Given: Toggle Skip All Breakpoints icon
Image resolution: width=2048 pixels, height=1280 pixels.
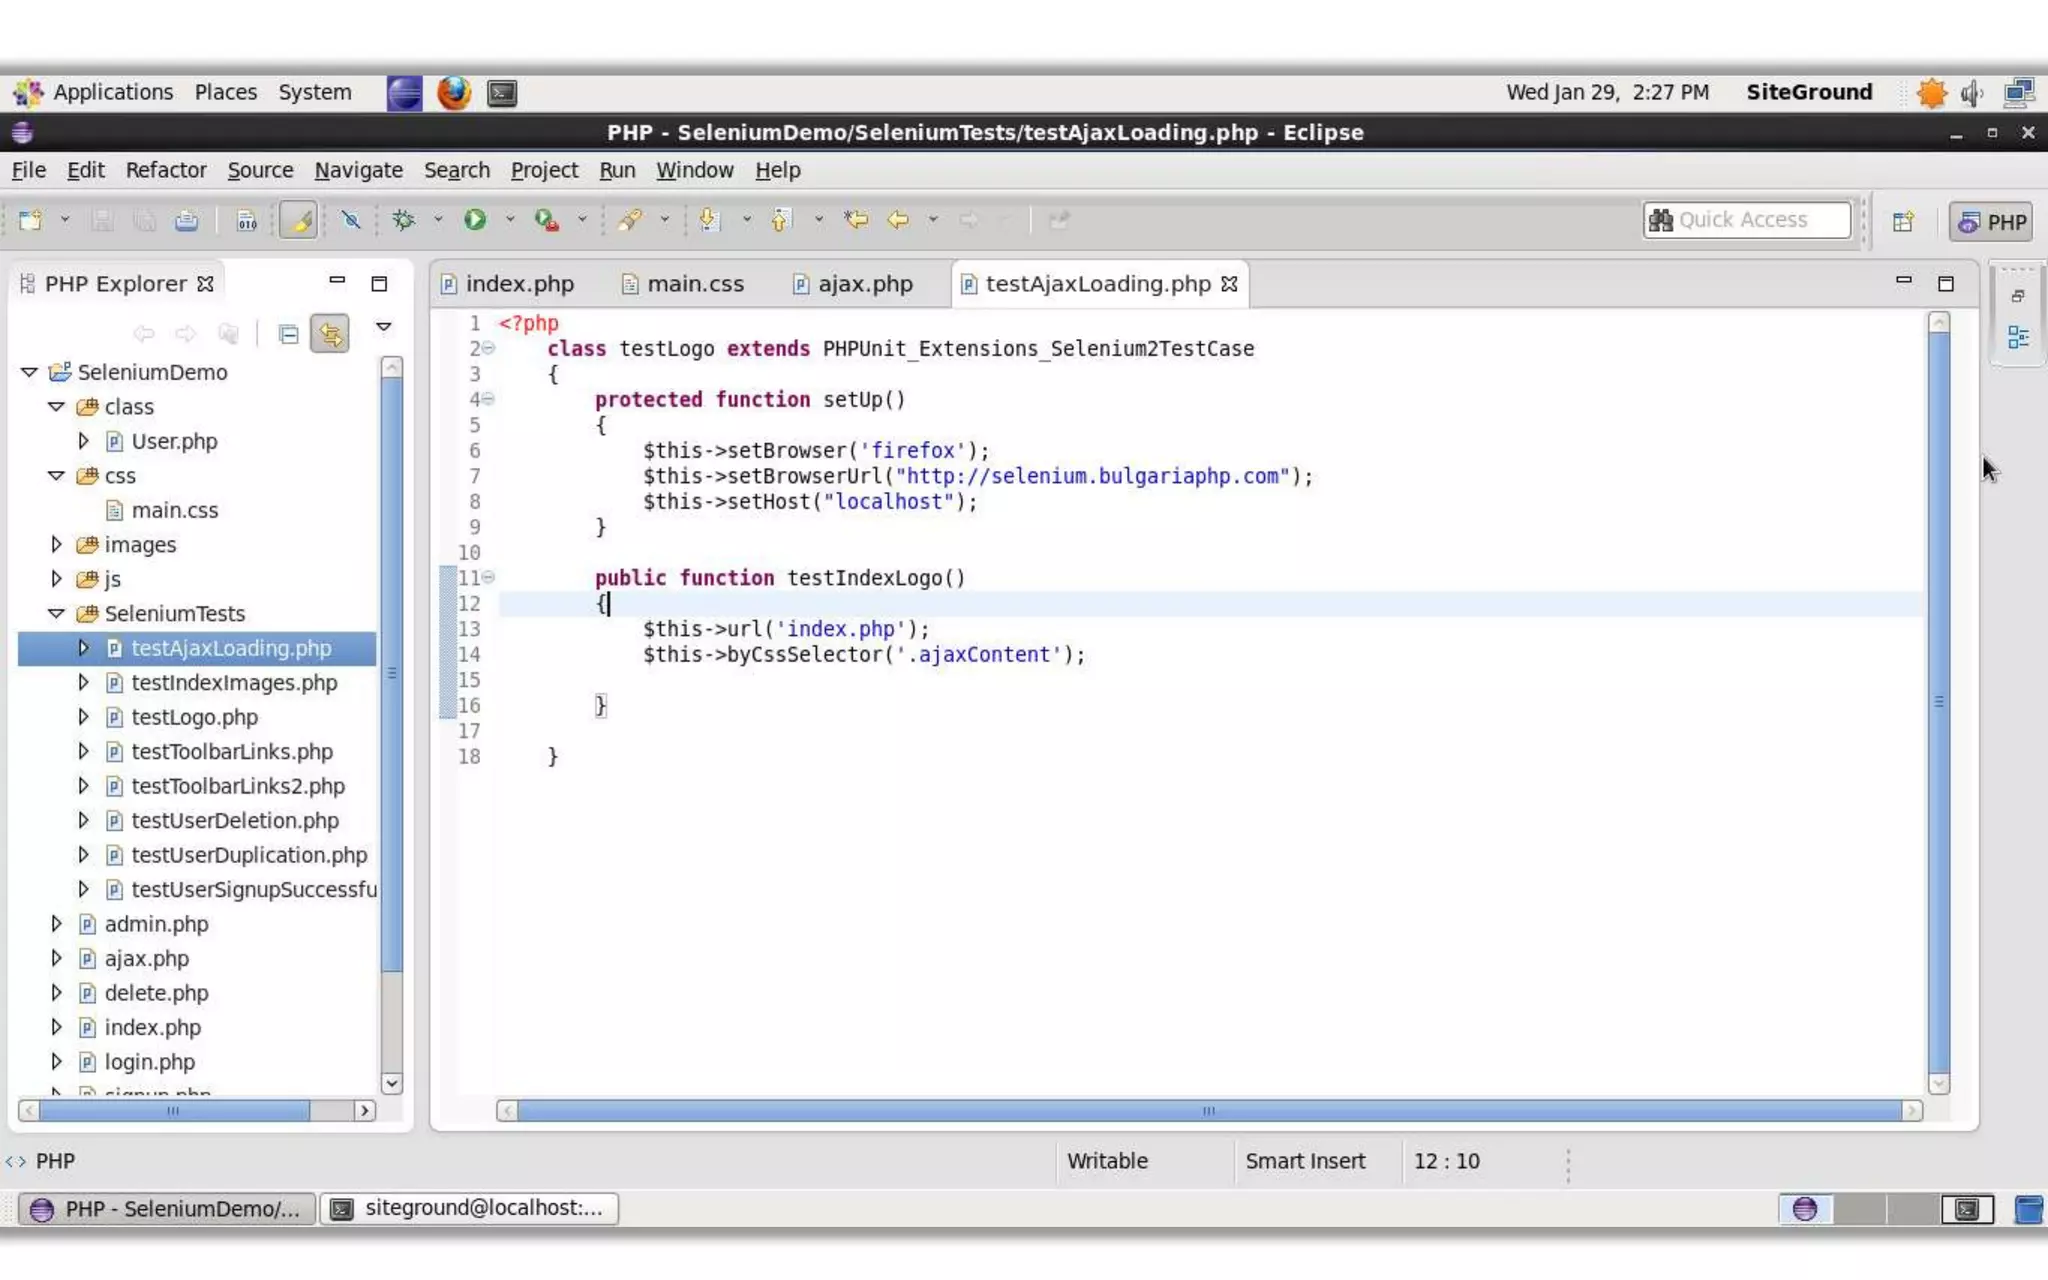Looking at the screenshot, I should tap(351, 220).
